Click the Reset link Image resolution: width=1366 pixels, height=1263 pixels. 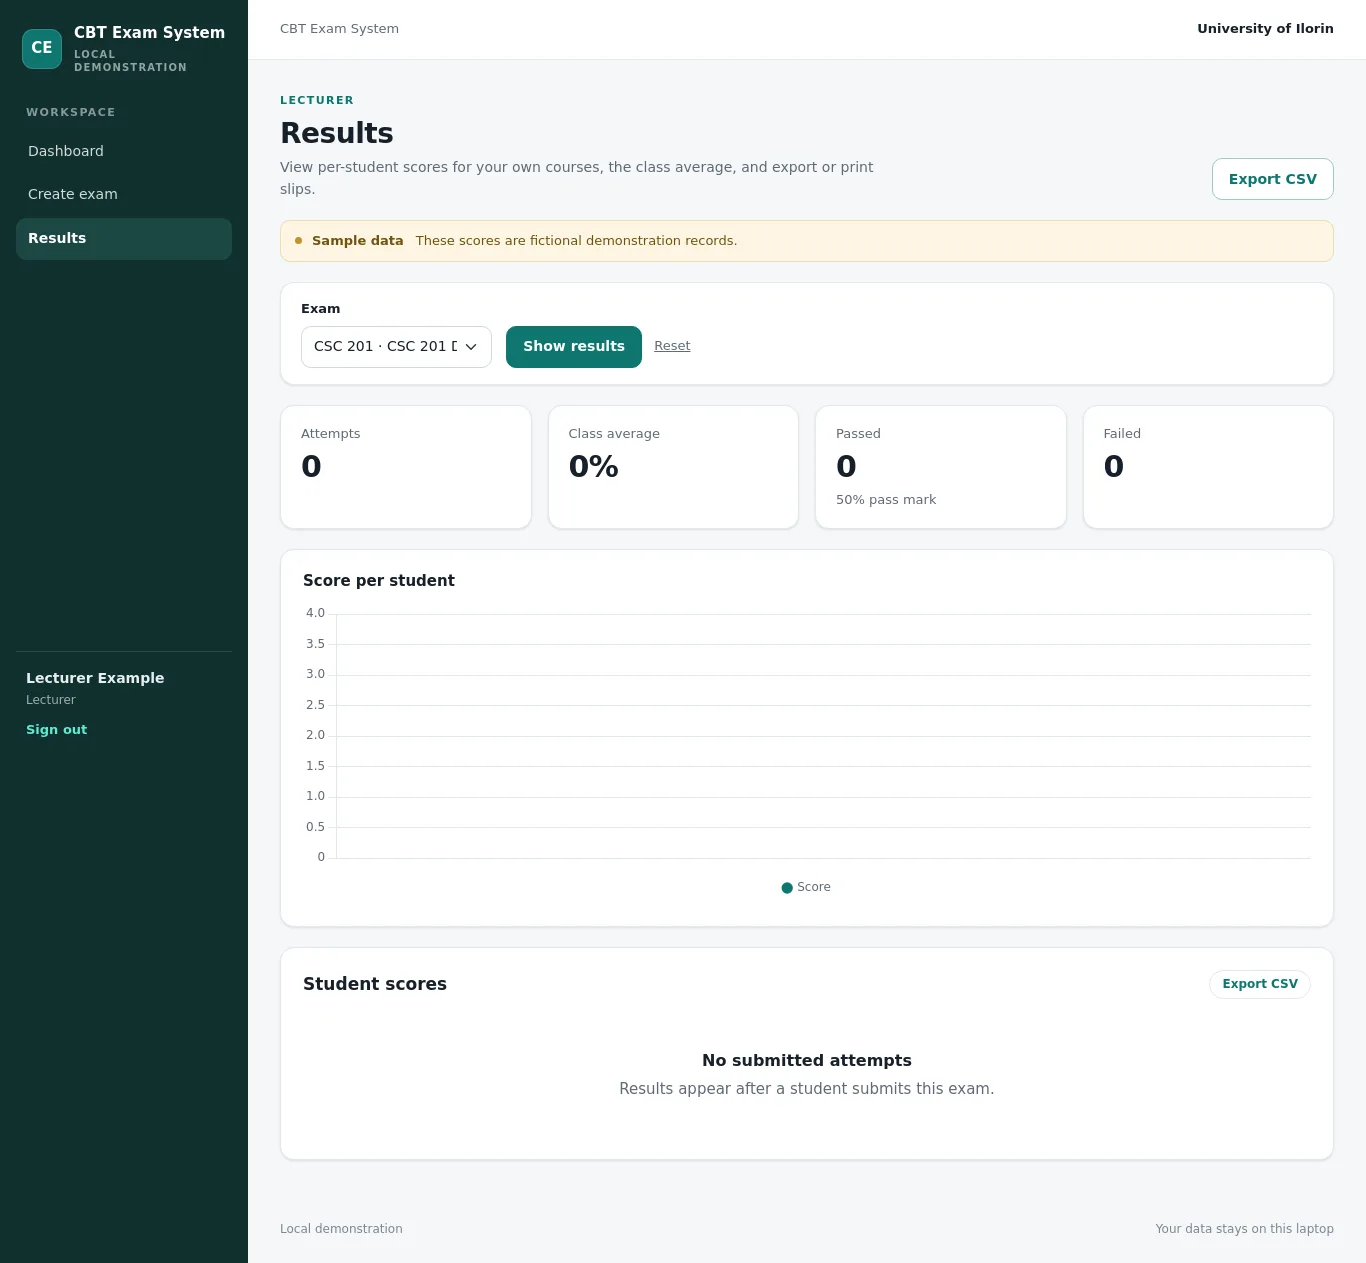click(672, 346)
